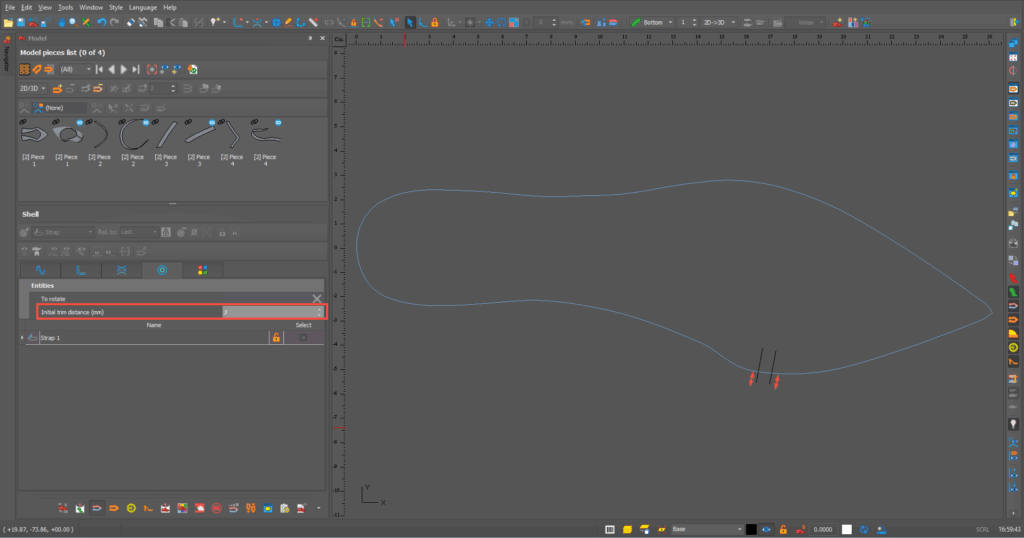Click the 0.0000 value in status bar
Viewport: 1024px width, 538px height.
pos(823,529)
